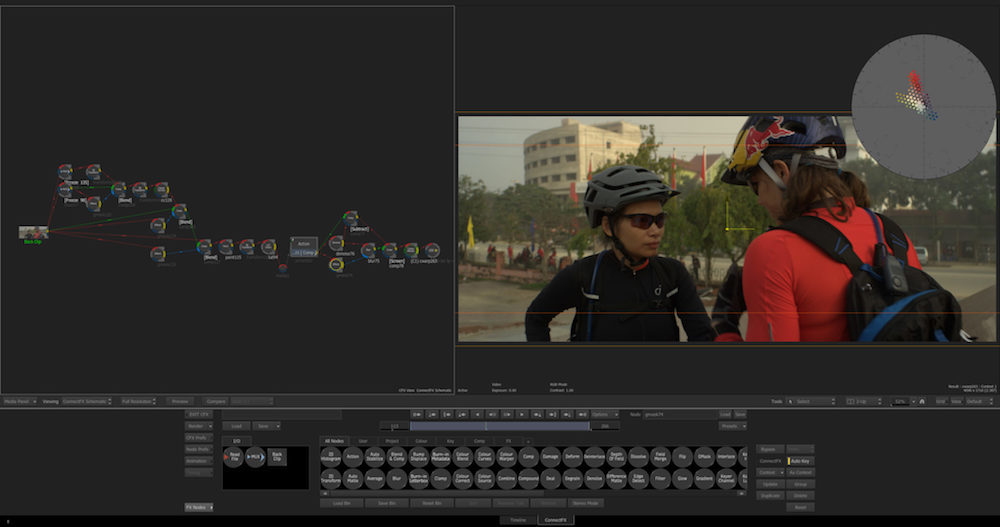Image resolution: width=1000 pixels, height=527 pixels.
Task: Select the Back Clip thumbnail in schematic
Action: point(33,232)
